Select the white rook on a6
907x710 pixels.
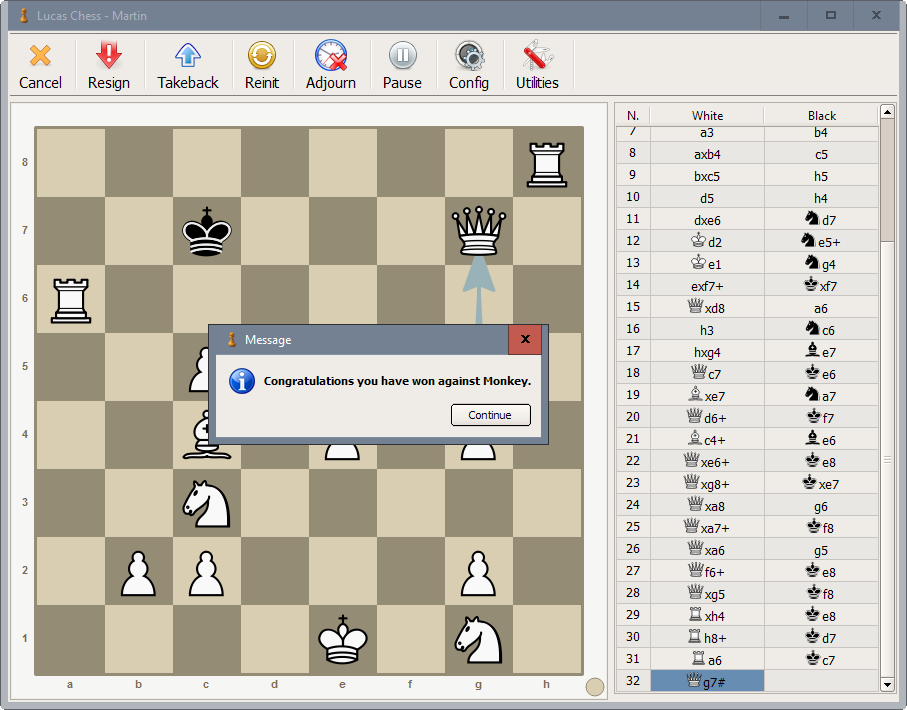[71, 300]
